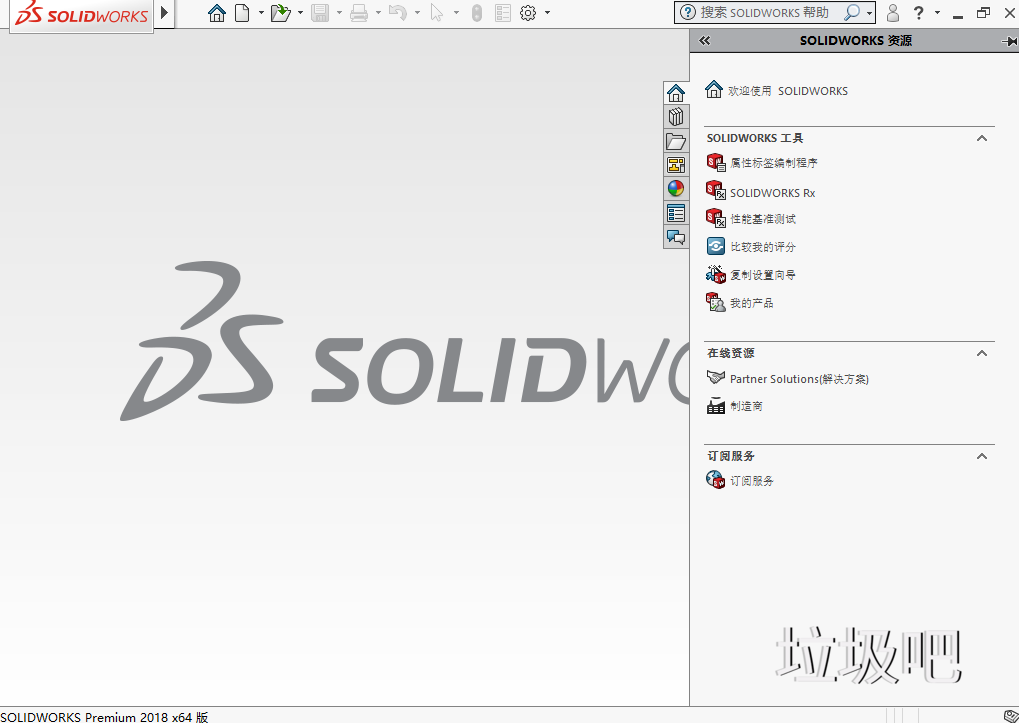Expand the menu bar via the flyout arrow
The height and width of the screenshot is (723, 1019).
tap(163, 14)
